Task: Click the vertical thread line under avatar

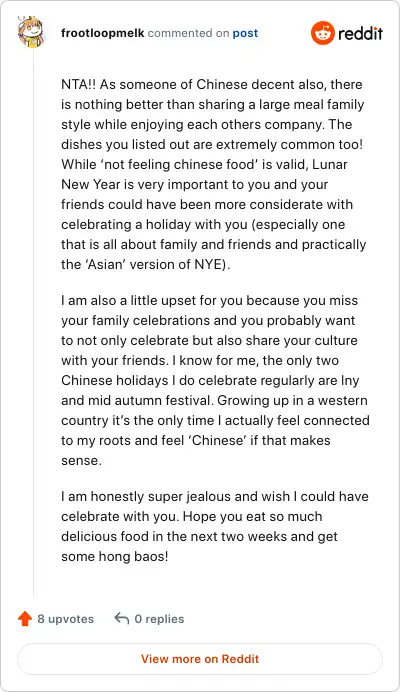Action: click(34, 322)
